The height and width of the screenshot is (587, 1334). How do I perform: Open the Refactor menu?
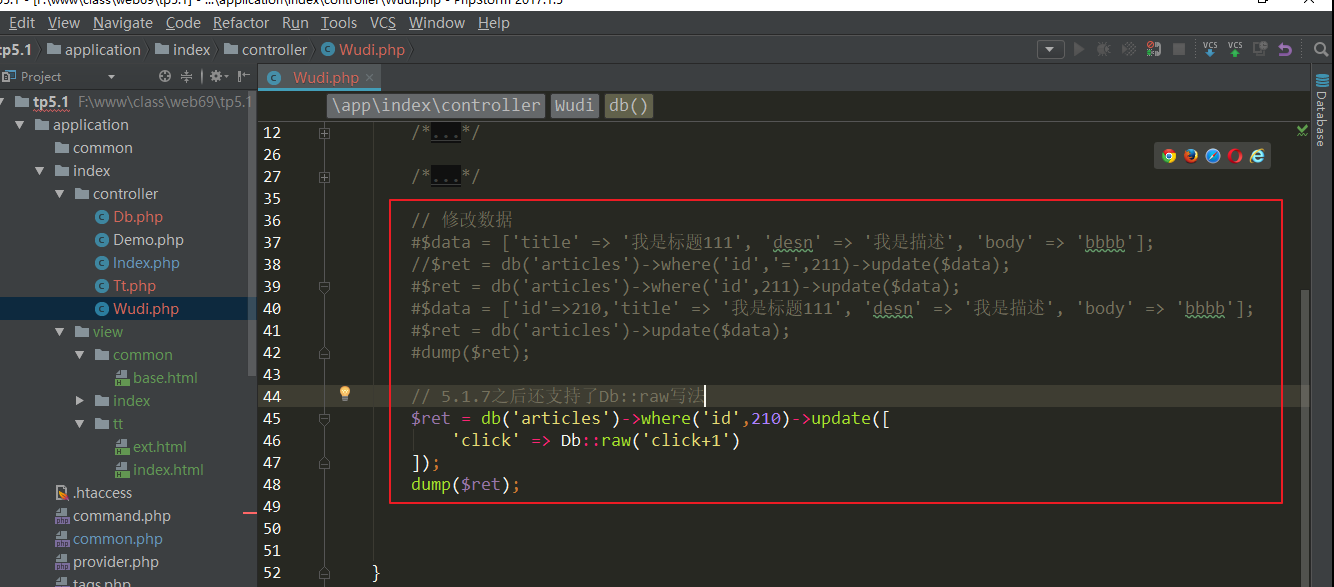pos(241,22)
